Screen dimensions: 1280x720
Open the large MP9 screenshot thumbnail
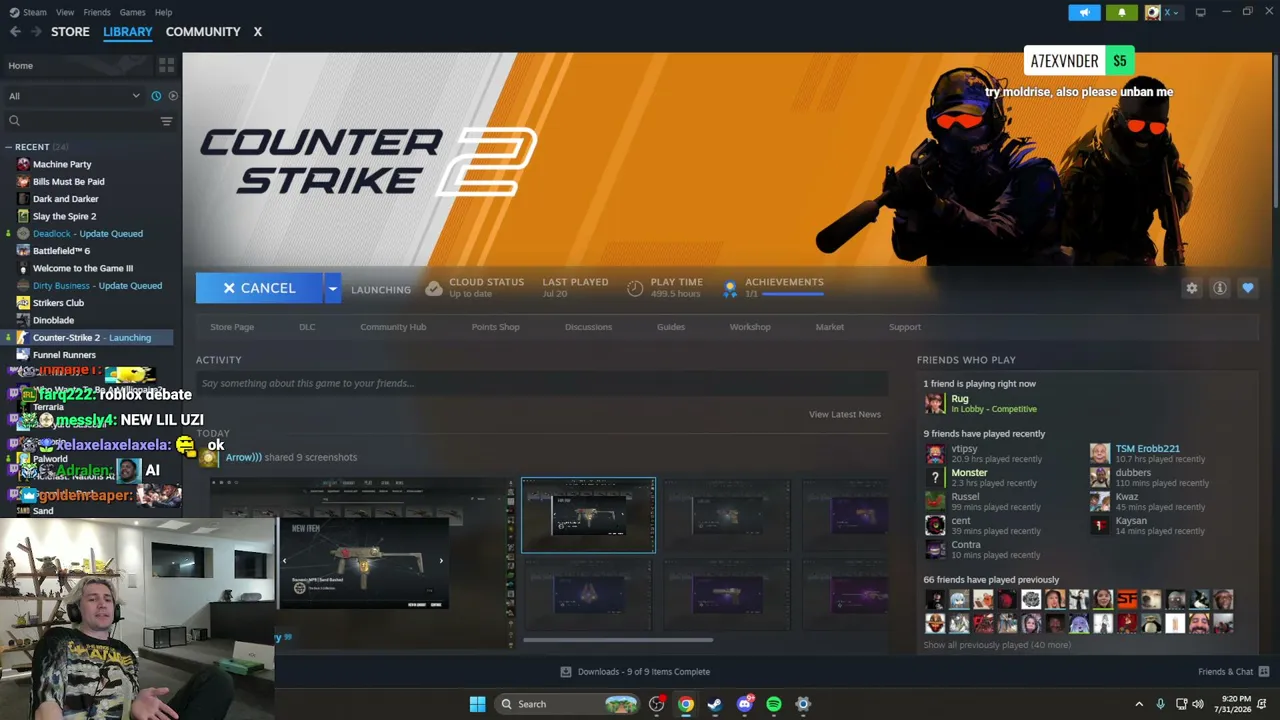pos(361,562)
